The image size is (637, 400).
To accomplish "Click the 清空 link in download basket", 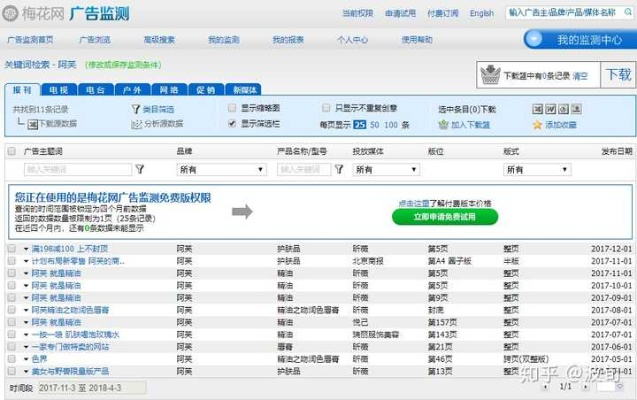I will [x=580, y=76].
